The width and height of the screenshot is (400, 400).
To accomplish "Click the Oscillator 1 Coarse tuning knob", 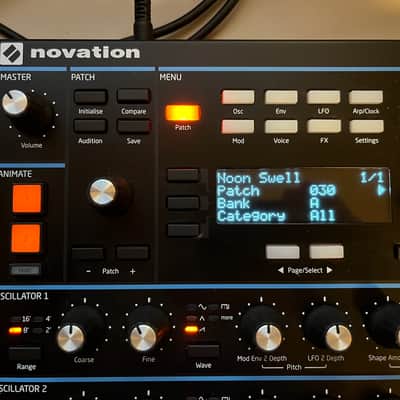I will [x=71, y=339].
